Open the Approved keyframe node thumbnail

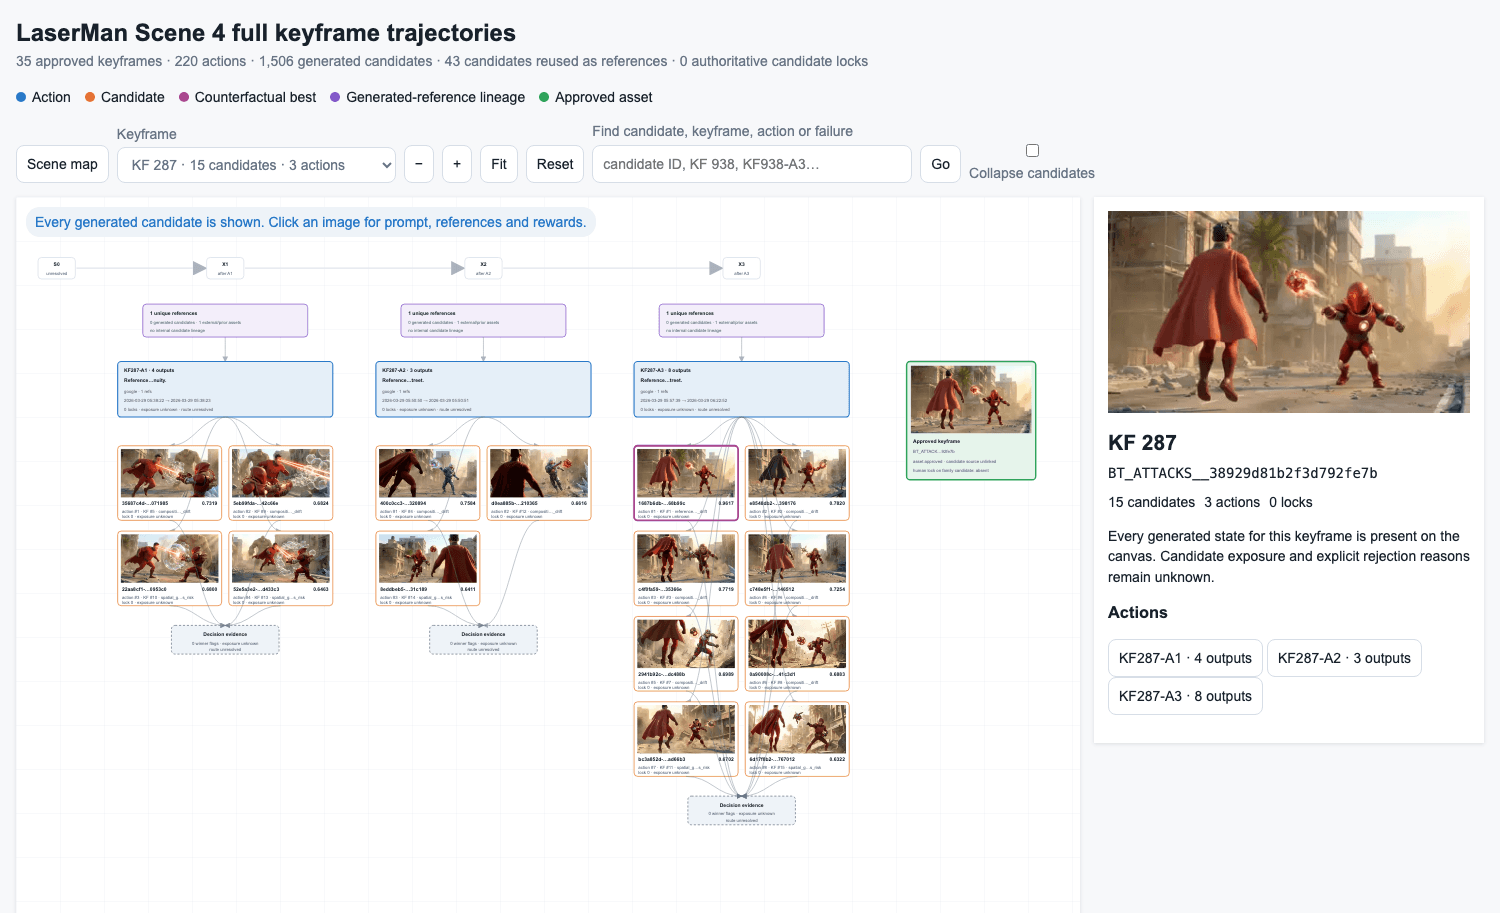pyautogui.click(x=971, y=399)
